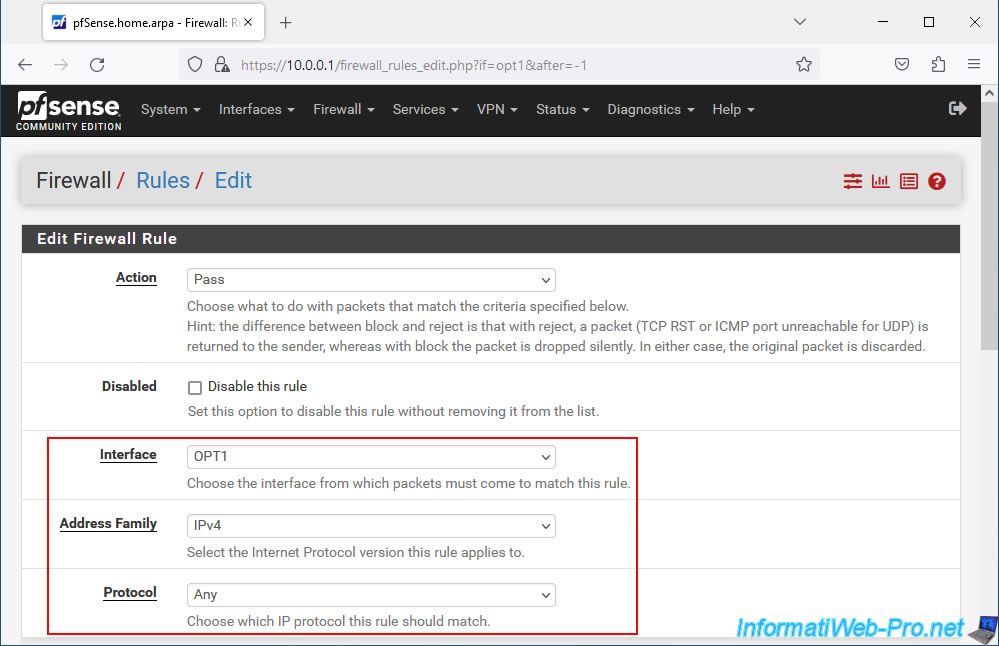Click browser forward arrow
The width and height of the screenshot is (999, 646).
(61, 64)
